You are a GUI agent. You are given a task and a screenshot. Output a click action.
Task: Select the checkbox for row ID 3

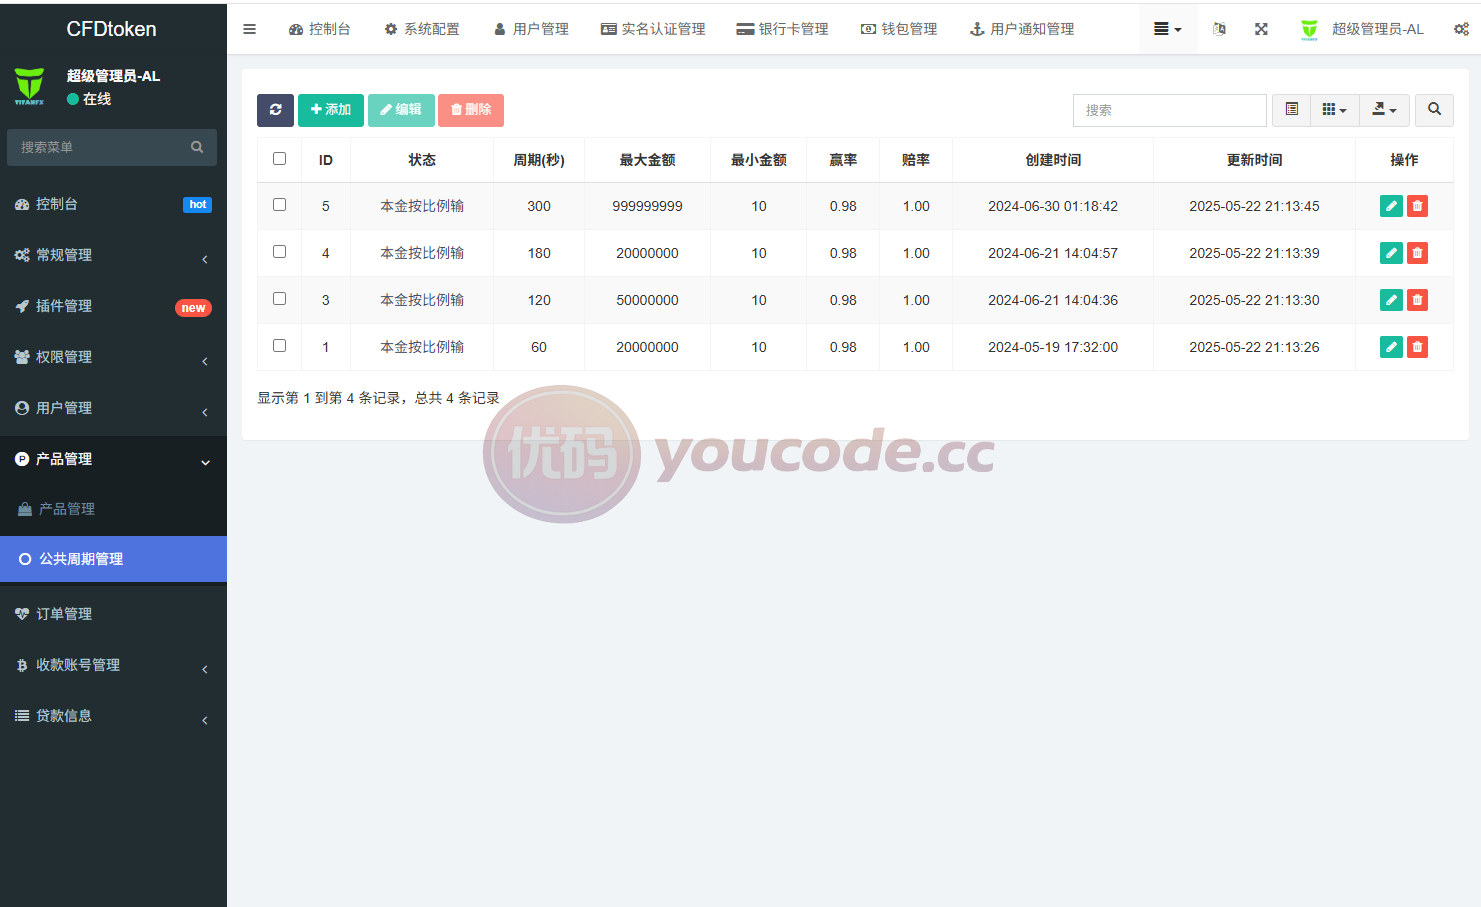tap(279, 299)
